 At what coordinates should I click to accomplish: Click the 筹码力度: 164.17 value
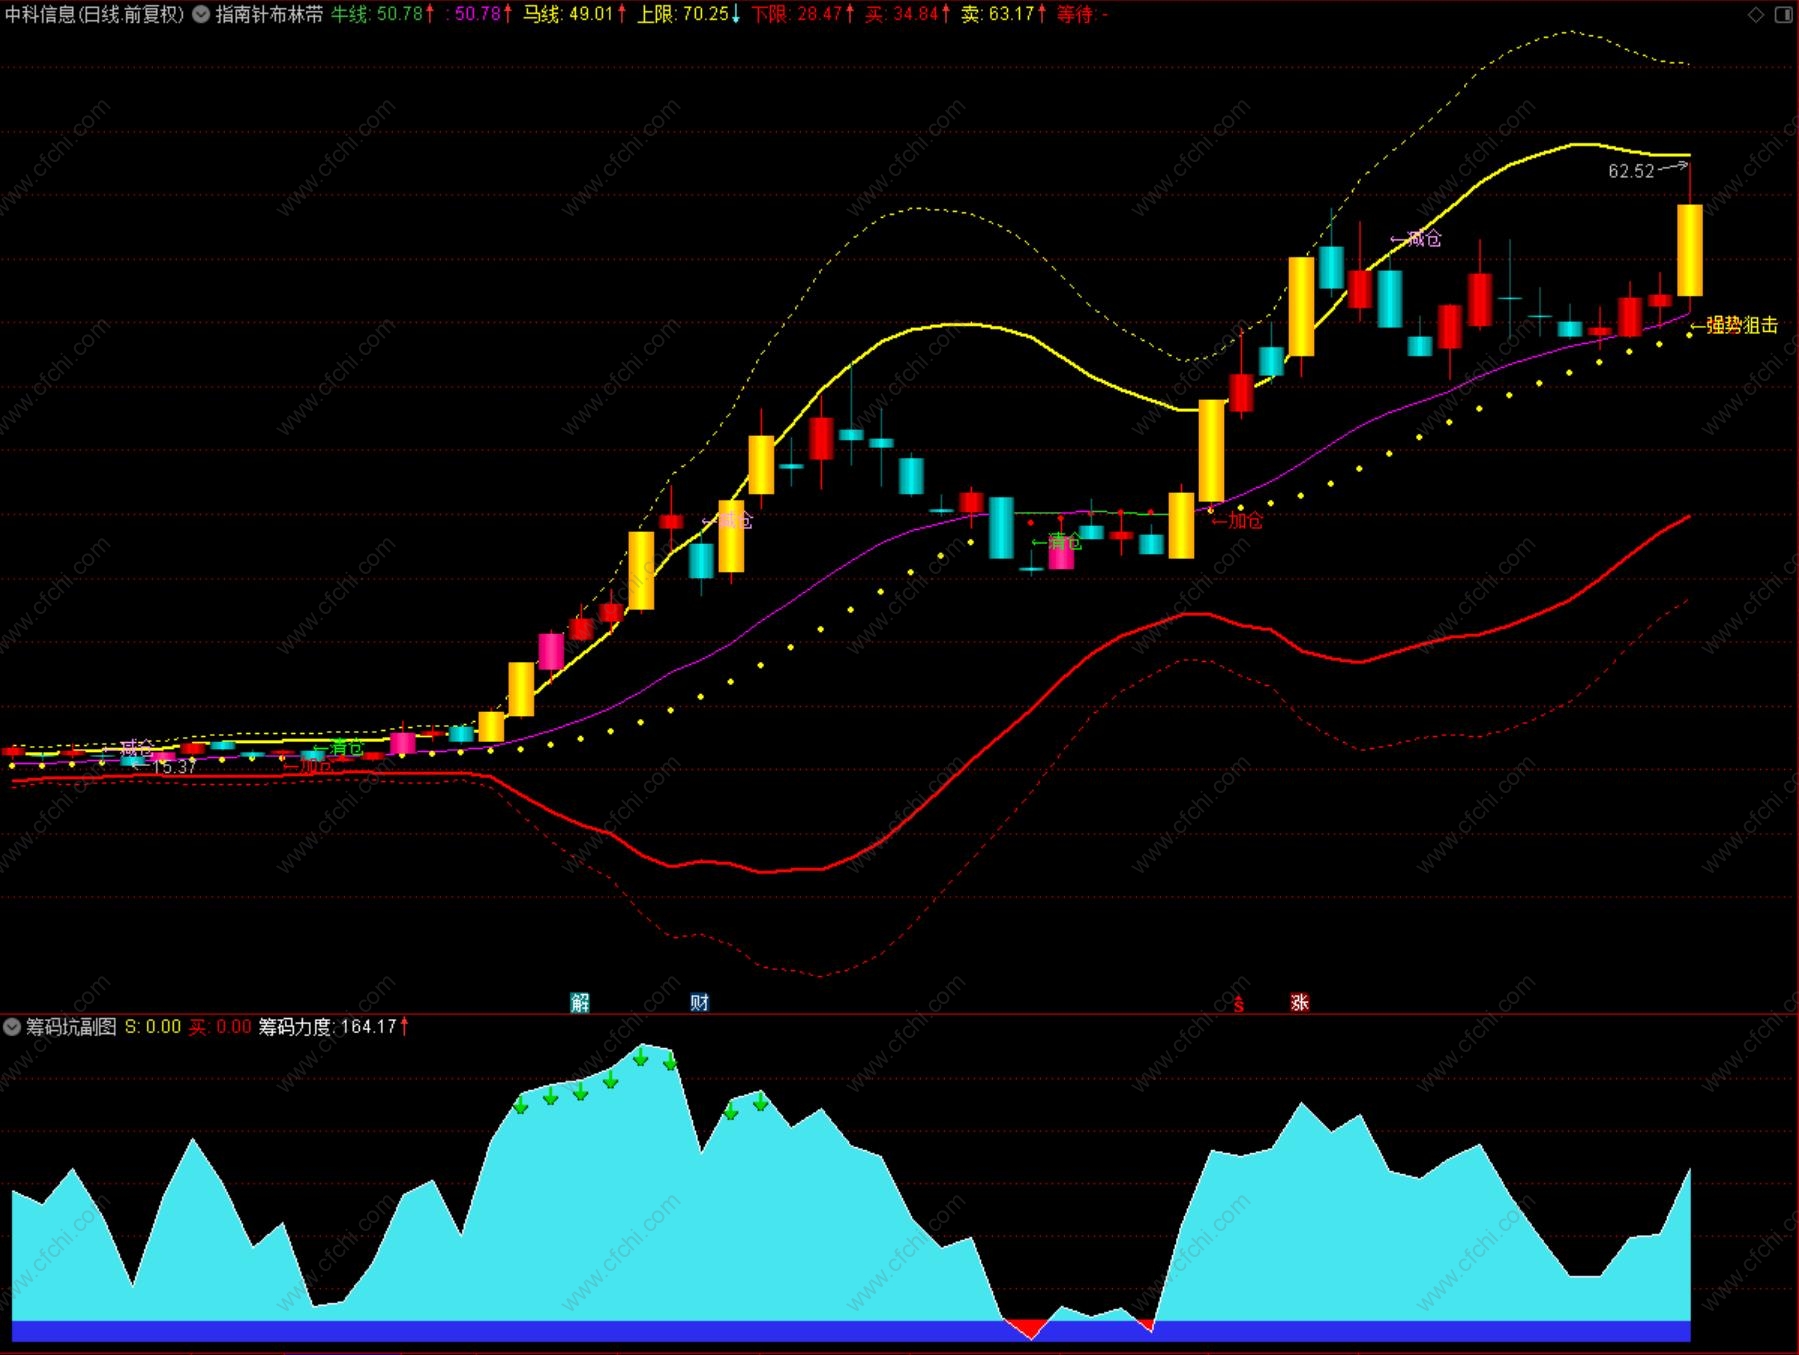click(333, 1027)
